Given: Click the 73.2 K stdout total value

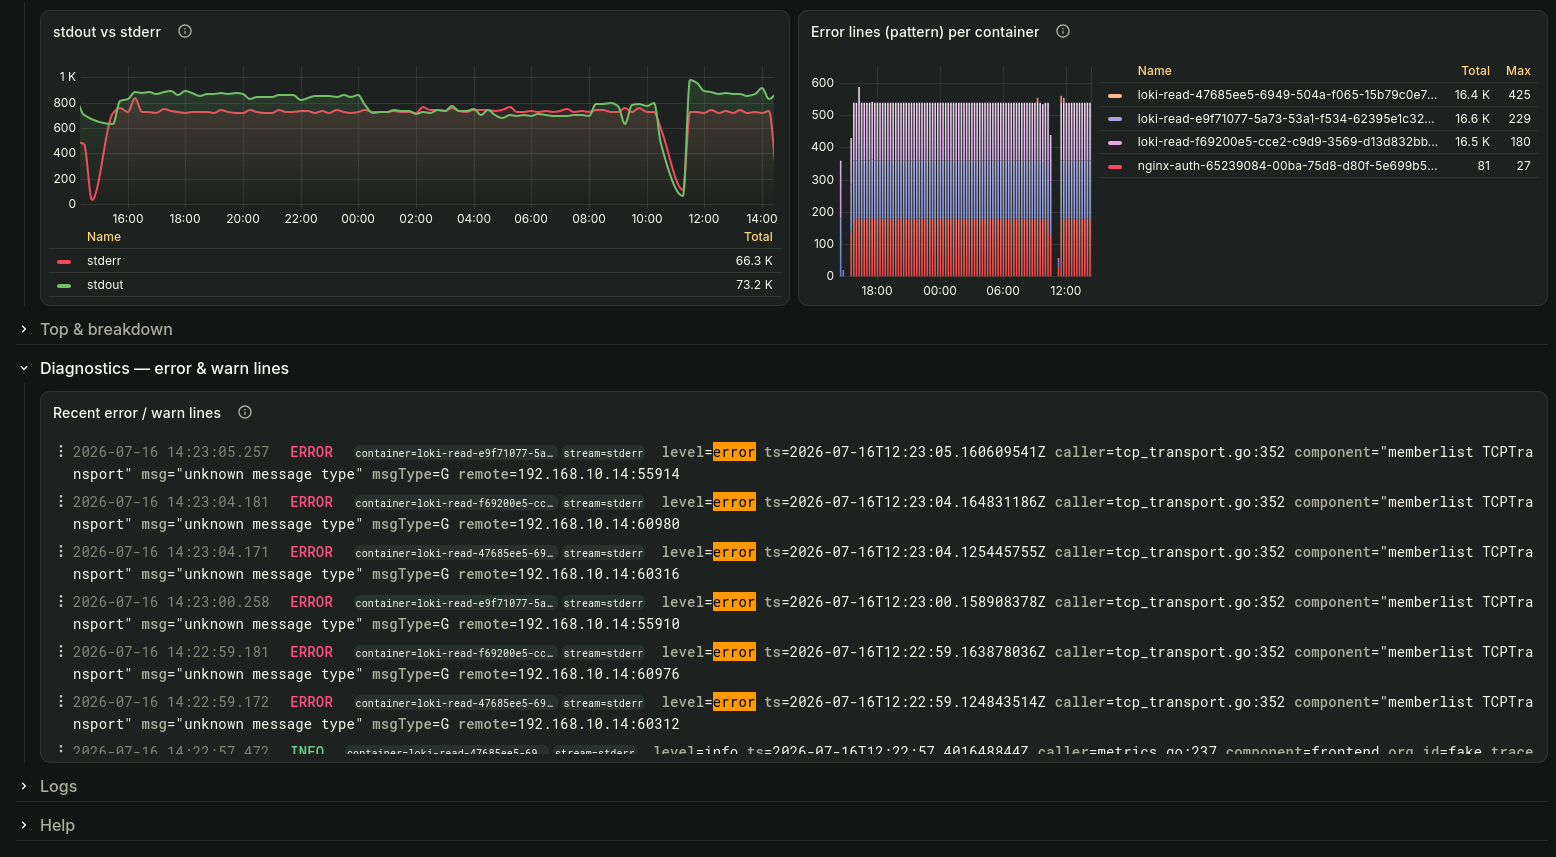Looking at the screenshot, I should pyautogui.click(x=754, y=285).
